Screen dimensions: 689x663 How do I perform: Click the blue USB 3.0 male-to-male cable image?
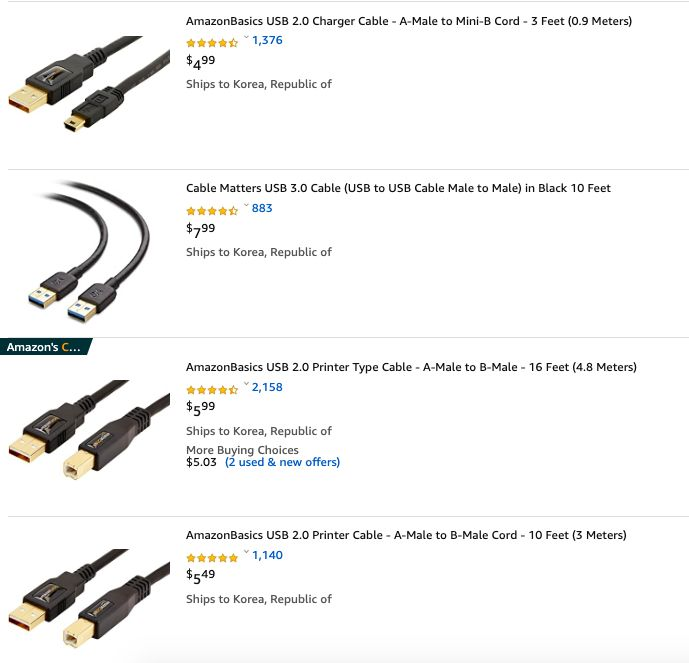pyautogui.click(x=89, y=251)
